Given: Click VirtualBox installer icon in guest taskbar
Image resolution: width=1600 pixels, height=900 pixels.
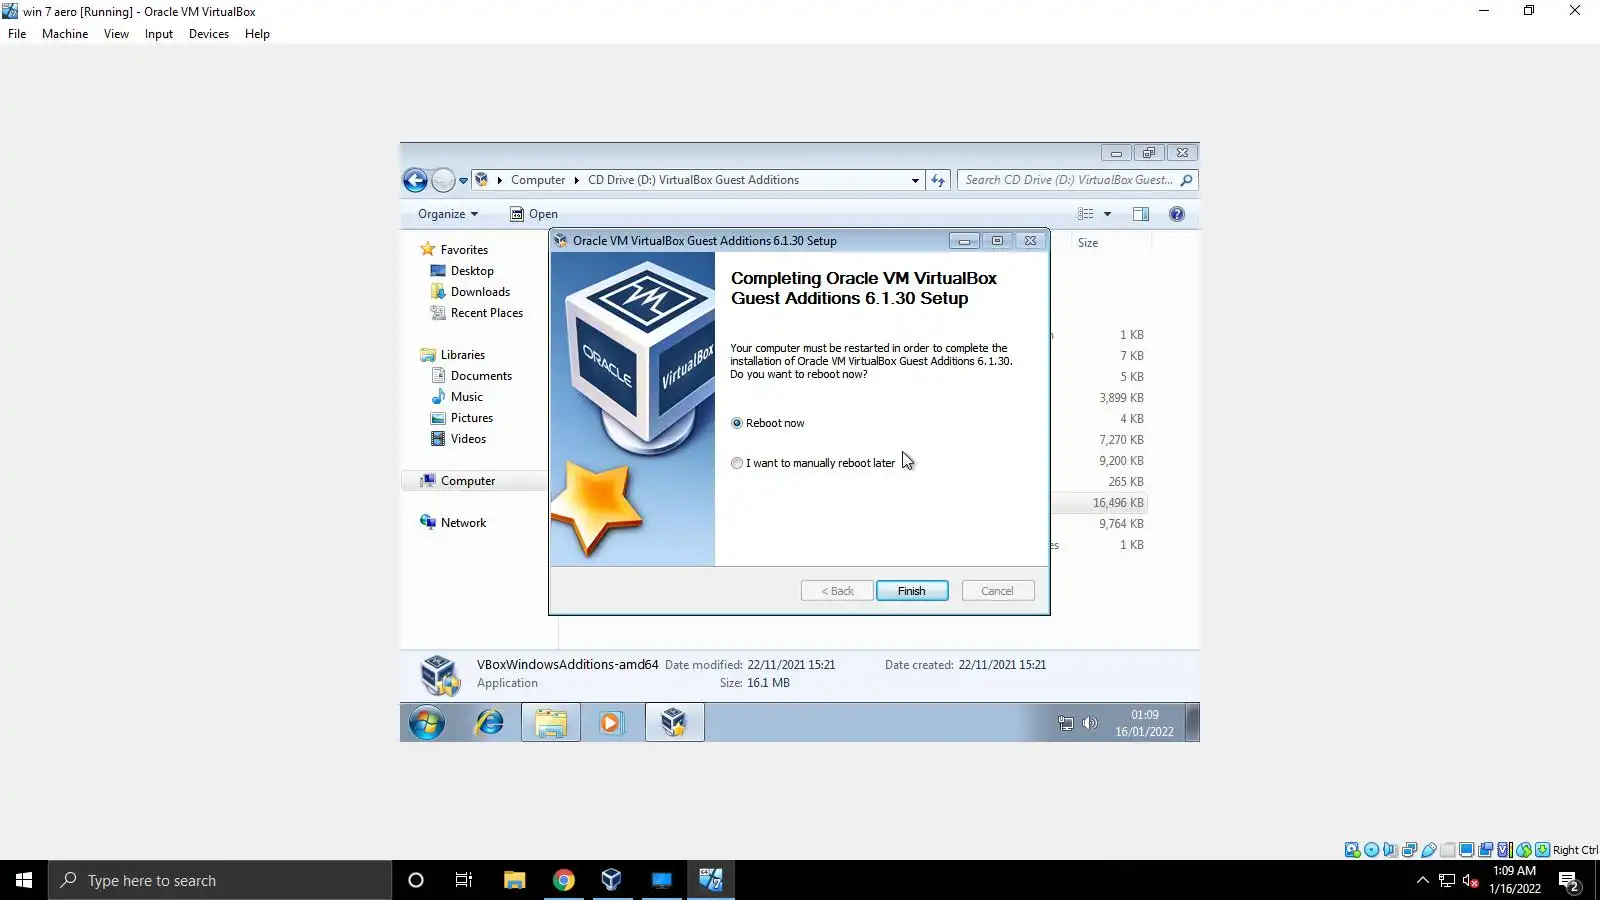Looking at the screenshot, I should click(x=674, y=722).
